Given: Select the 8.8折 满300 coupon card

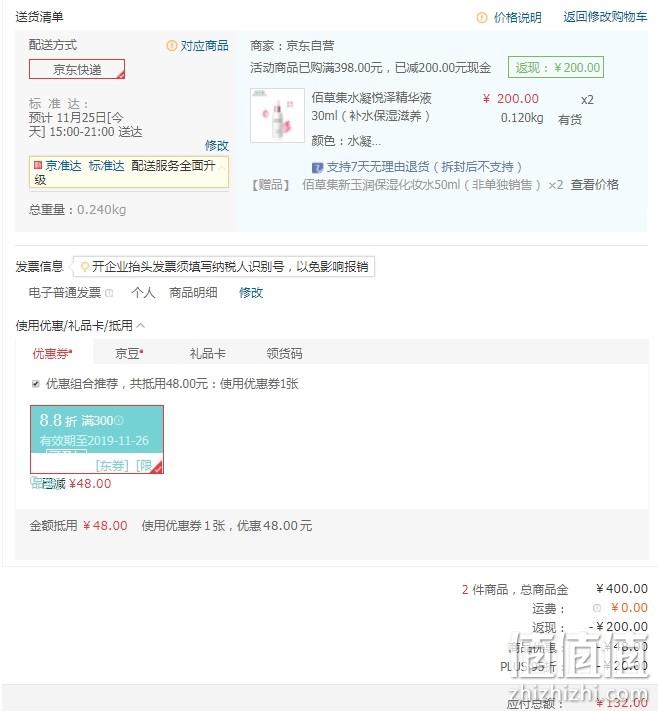Looking at the screenshot, I should (x=97, y=439).
